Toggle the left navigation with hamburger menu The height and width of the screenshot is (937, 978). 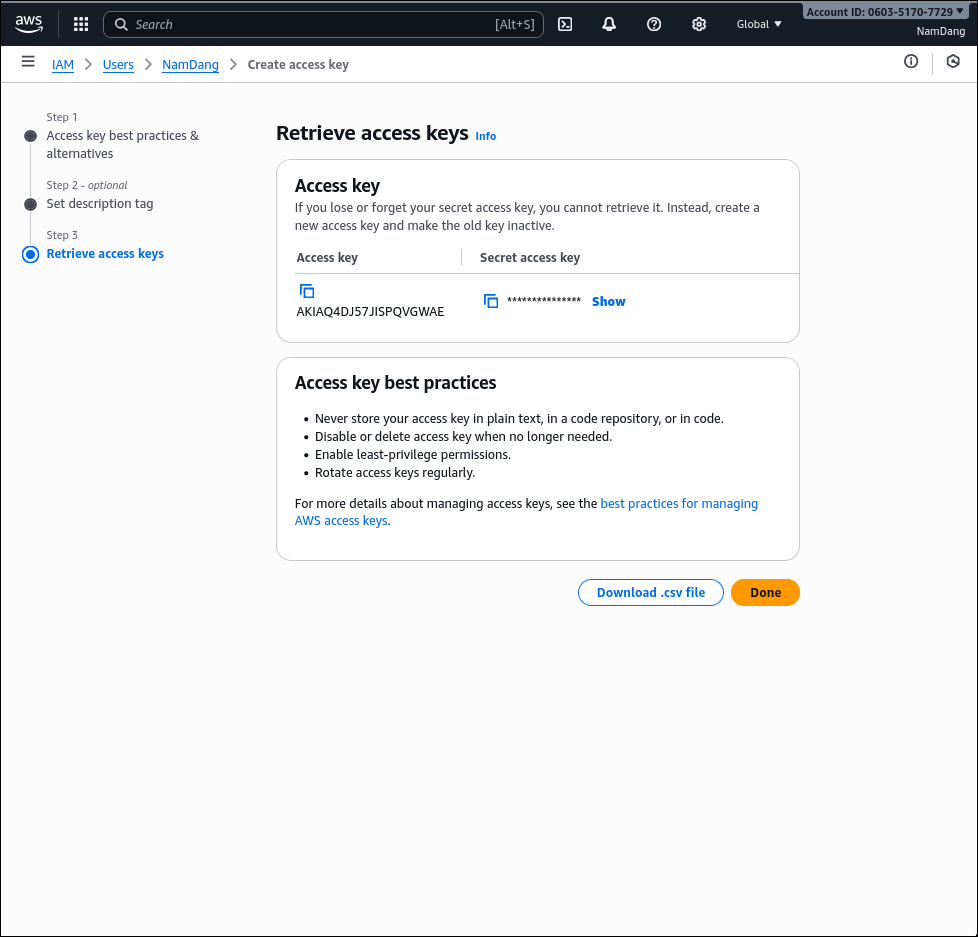tap(28, 62)
